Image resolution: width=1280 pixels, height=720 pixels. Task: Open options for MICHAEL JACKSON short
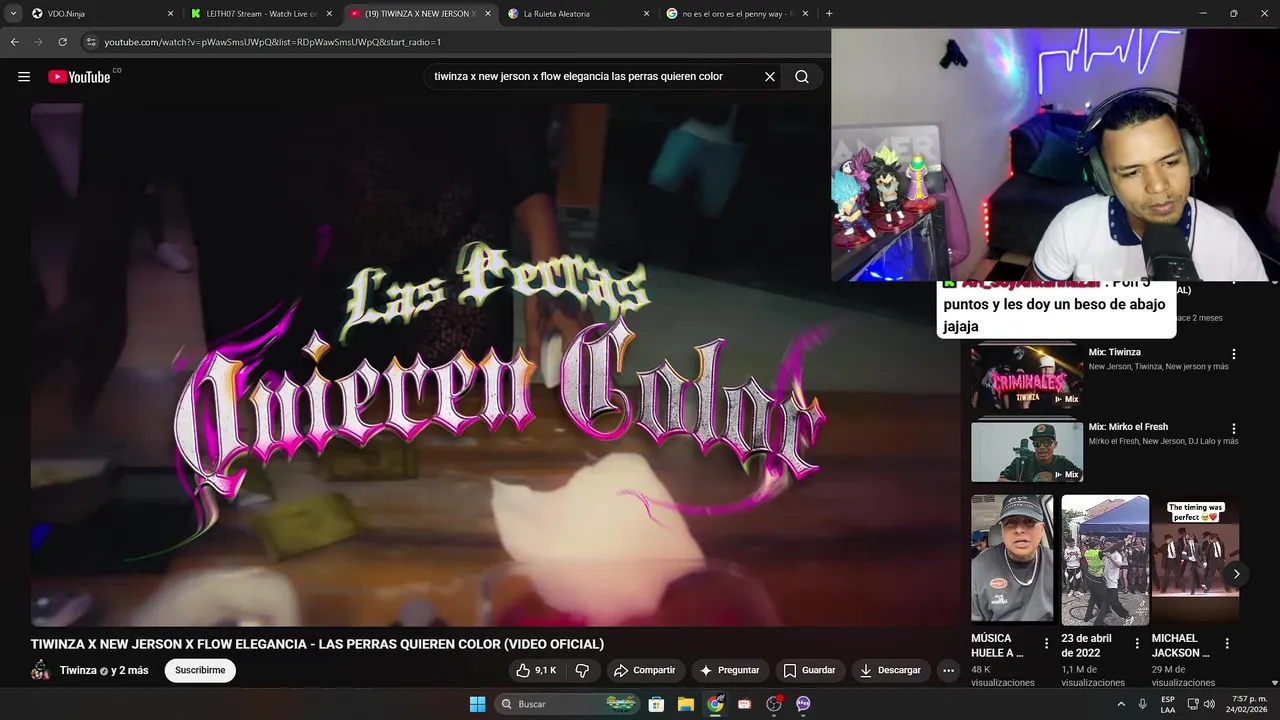coord(1227,644)
